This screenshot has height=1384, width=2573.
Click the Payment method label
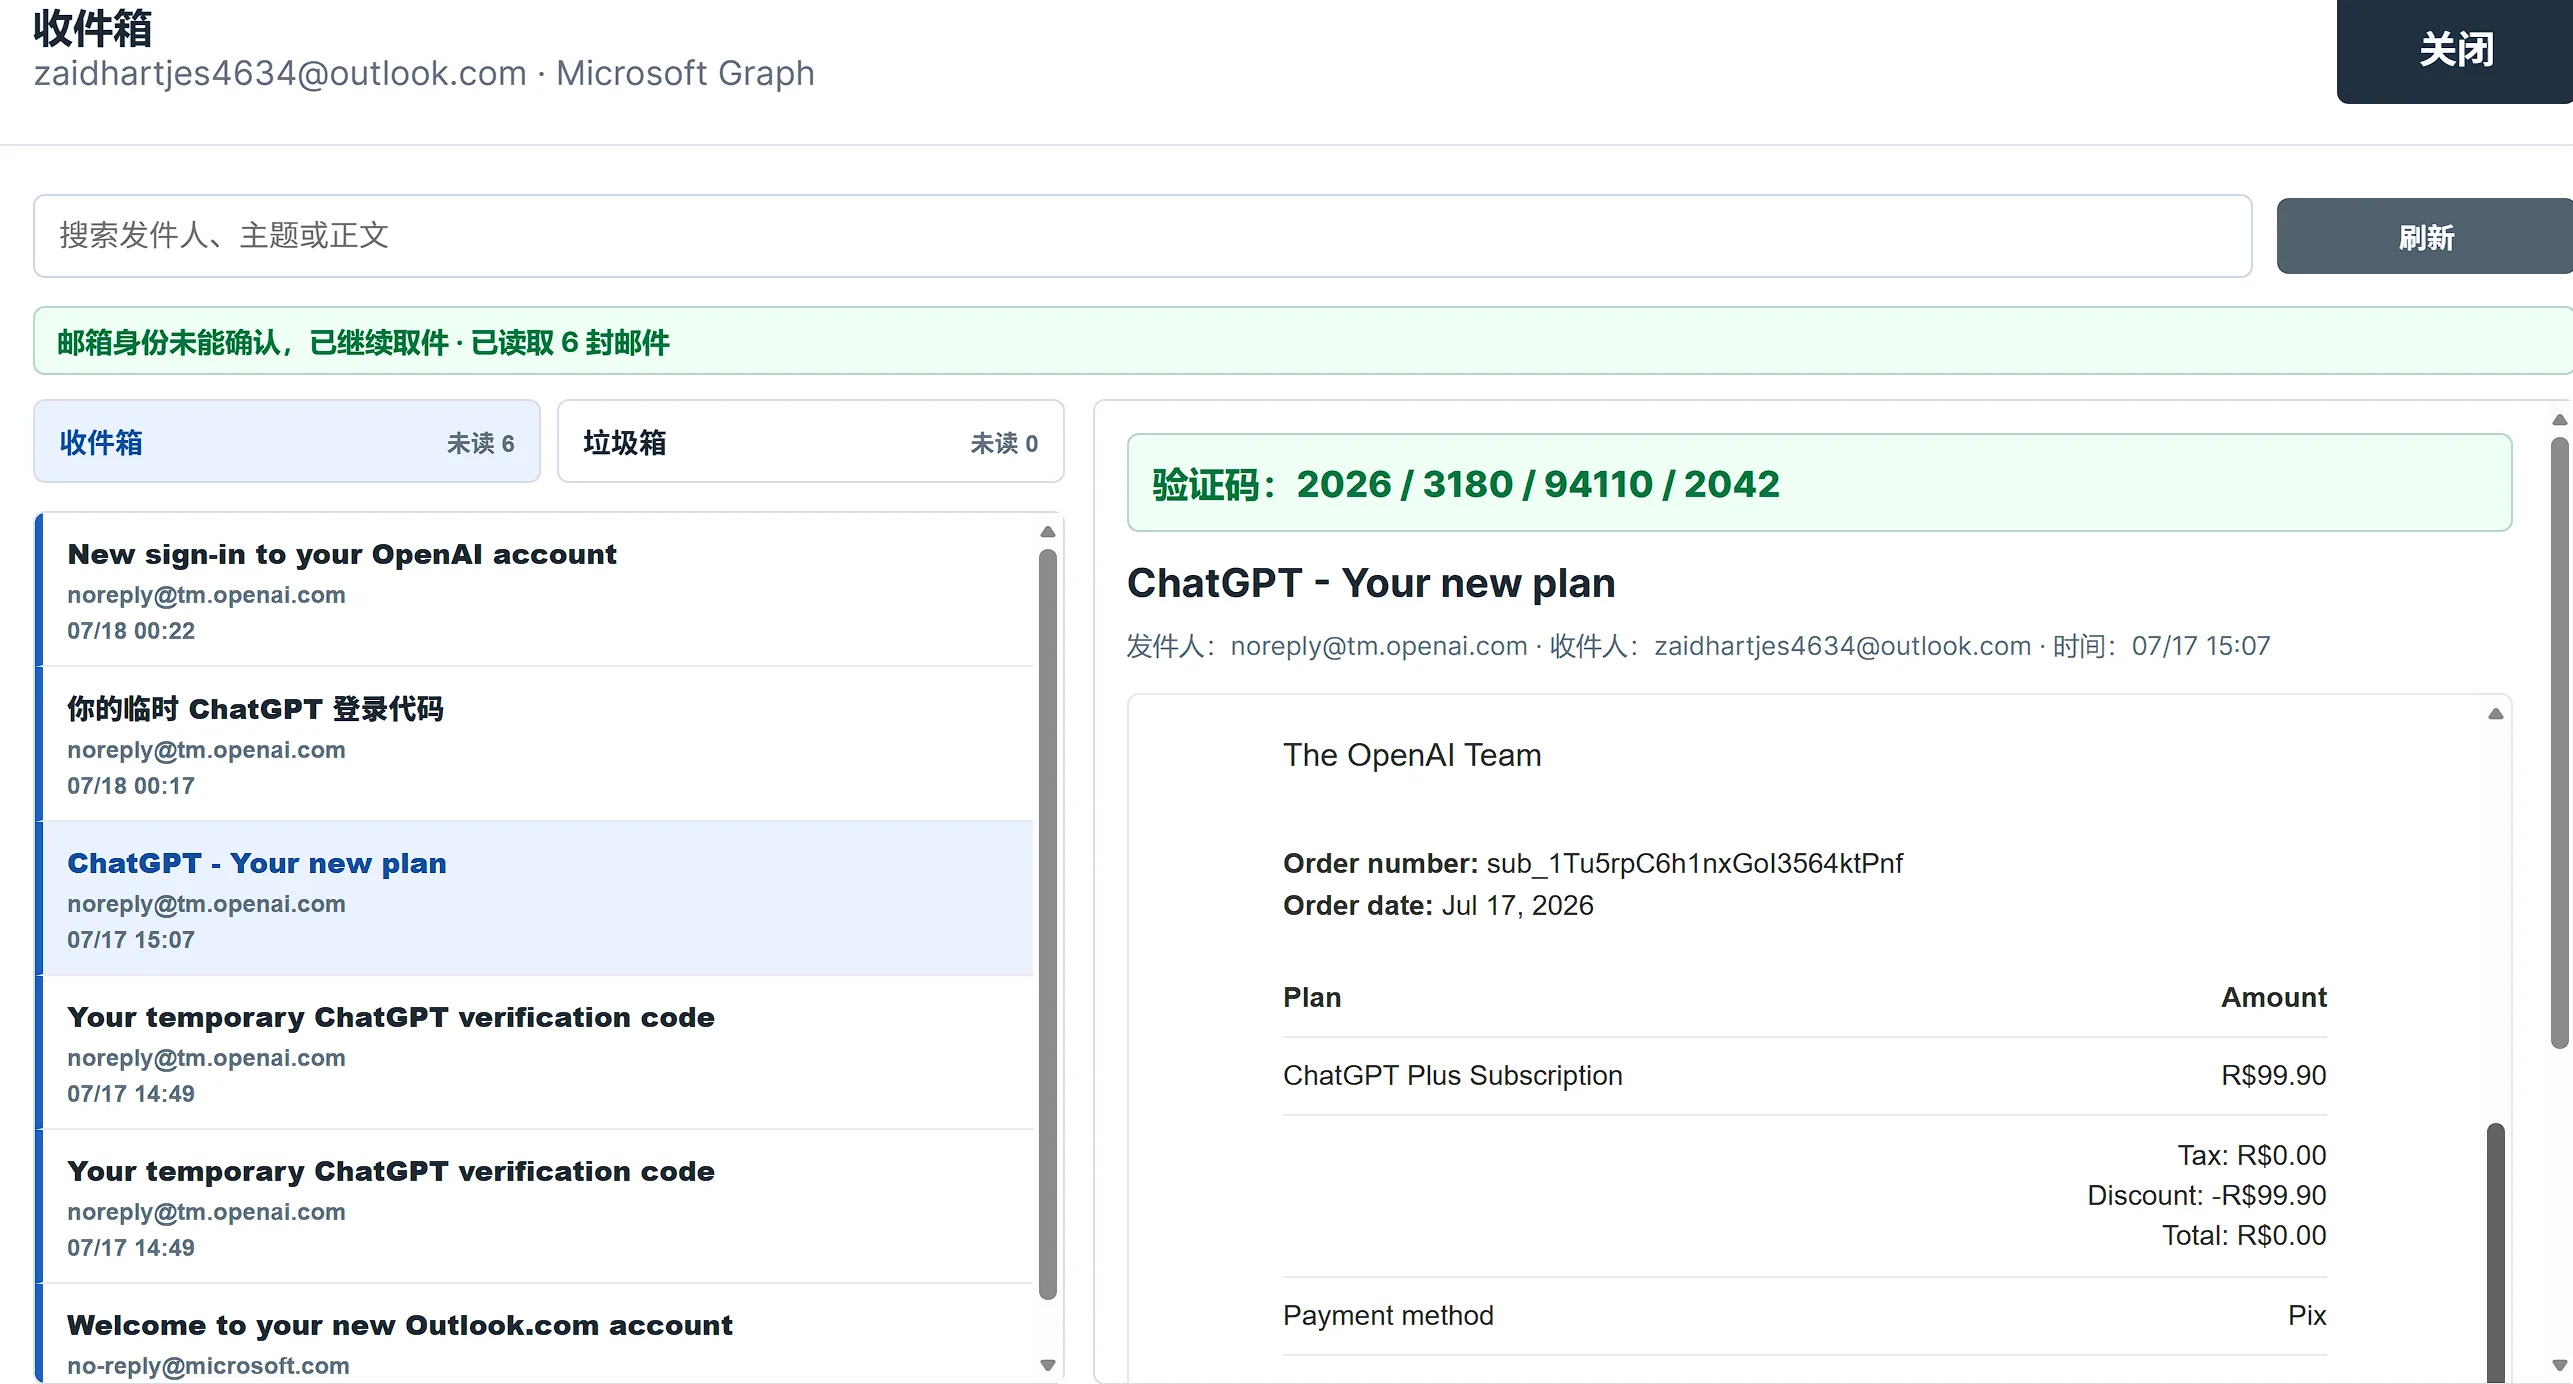pos(1388,1315)
